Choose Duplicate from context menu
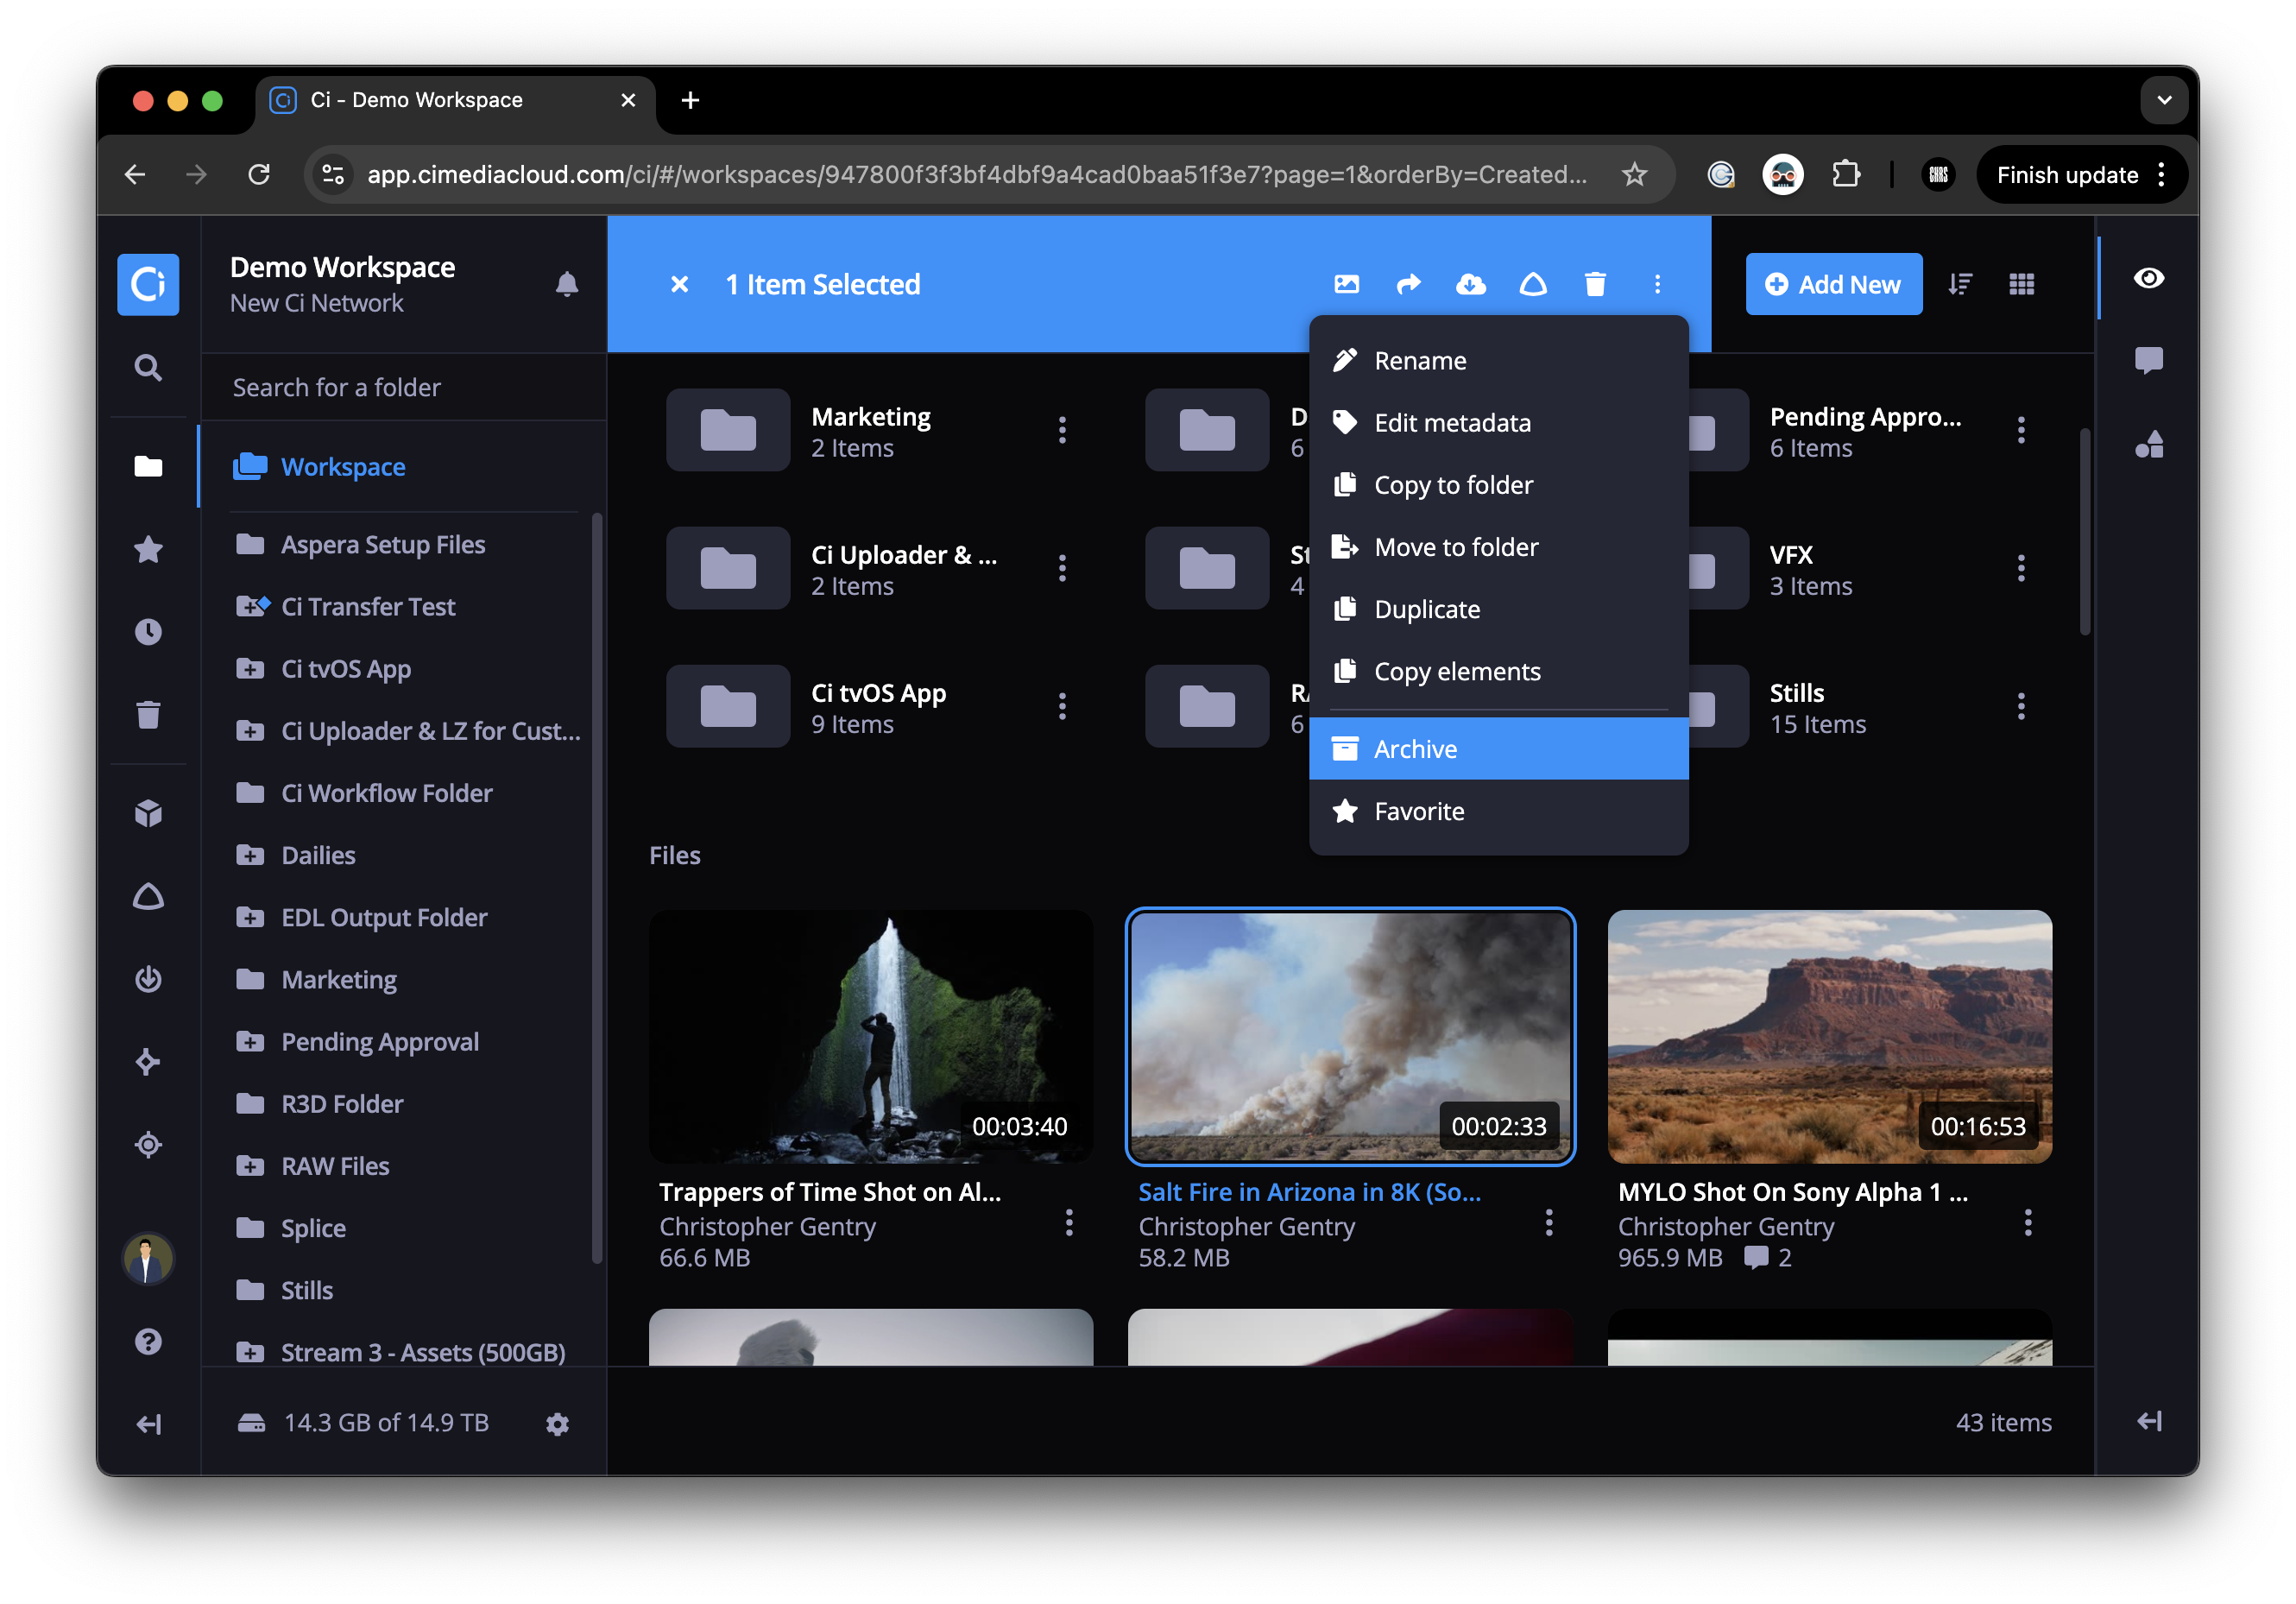Screen dimensions: 2296x1604 (1498, 609)
